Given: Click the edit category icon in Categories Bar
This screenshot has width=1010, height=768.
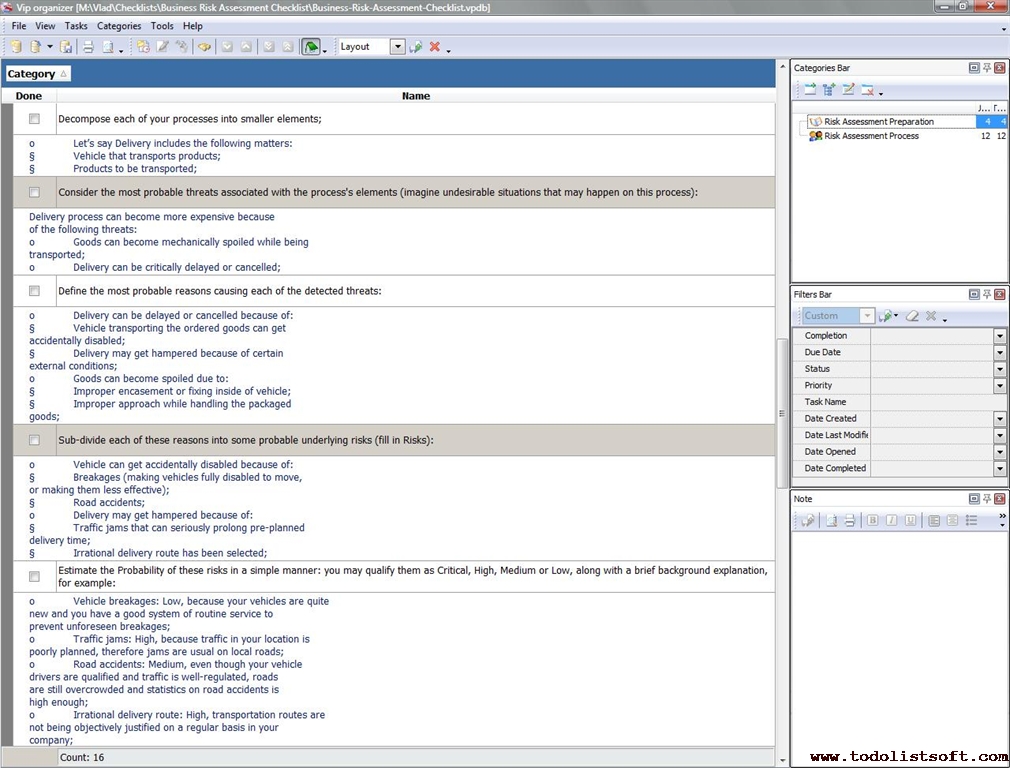Looking at the screenshot, I should [848, 90].
